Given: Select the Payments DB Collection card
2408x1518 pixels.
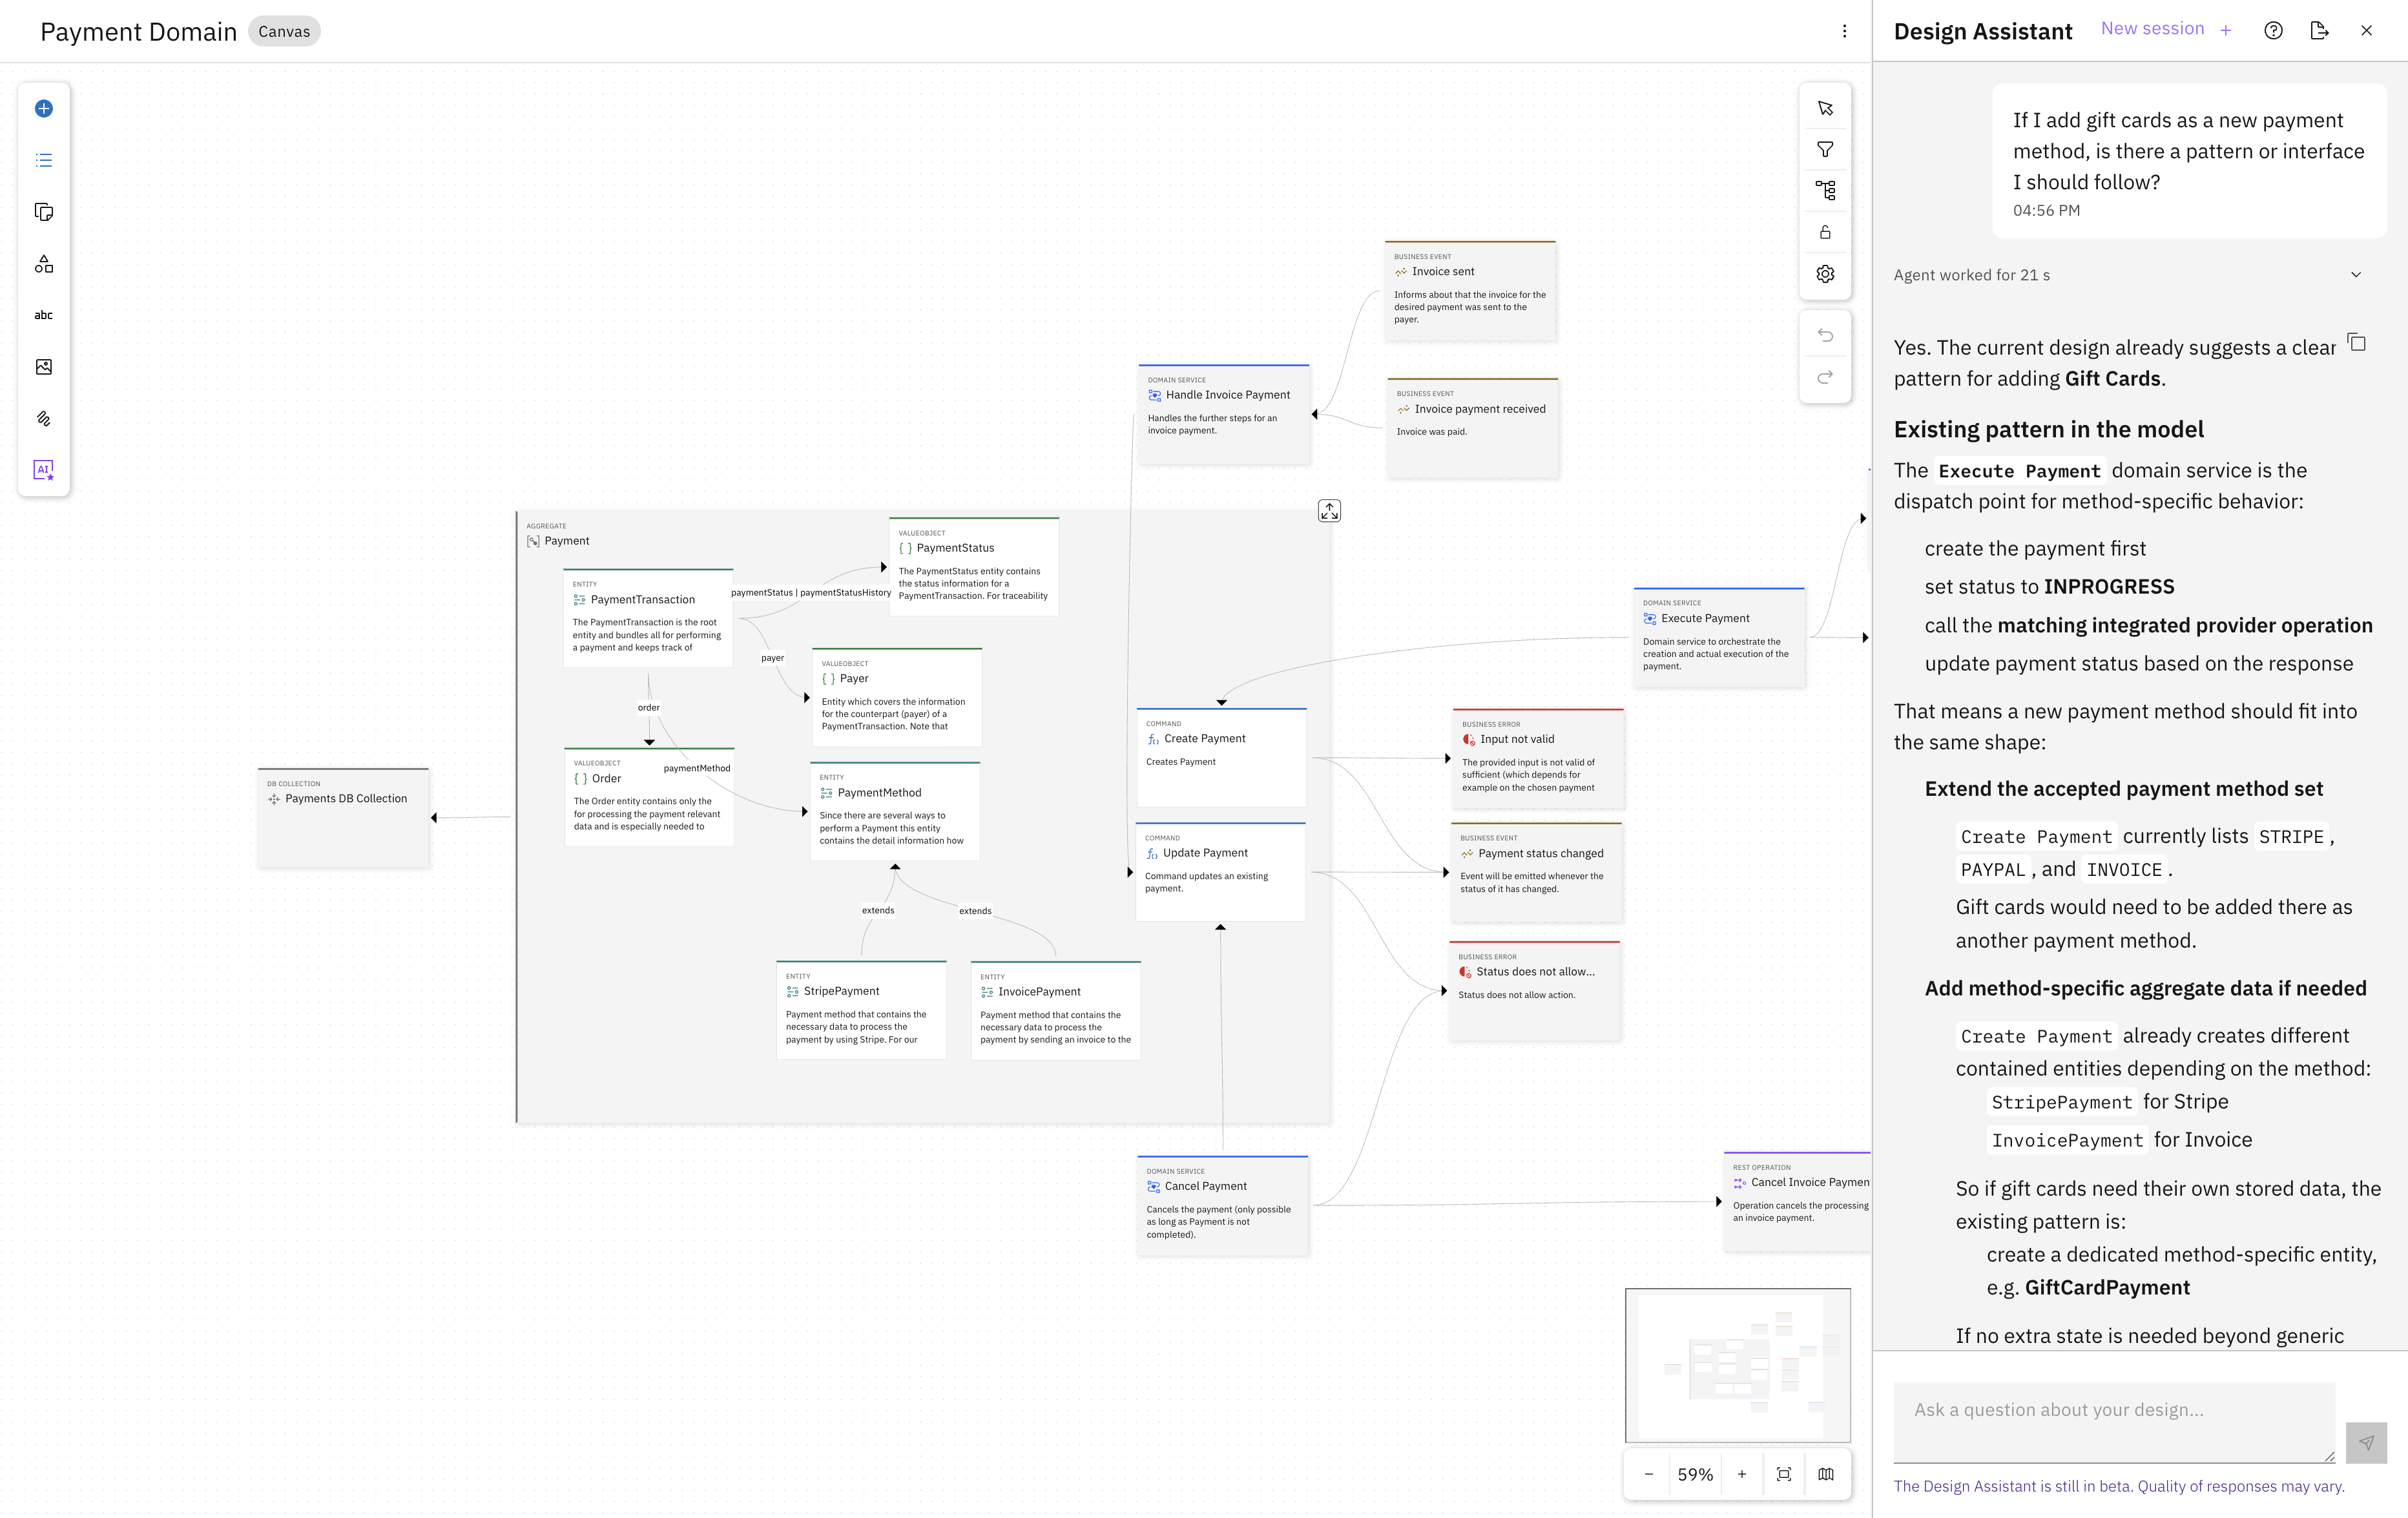Looking at the screenshot, I should tap(344, 818).
